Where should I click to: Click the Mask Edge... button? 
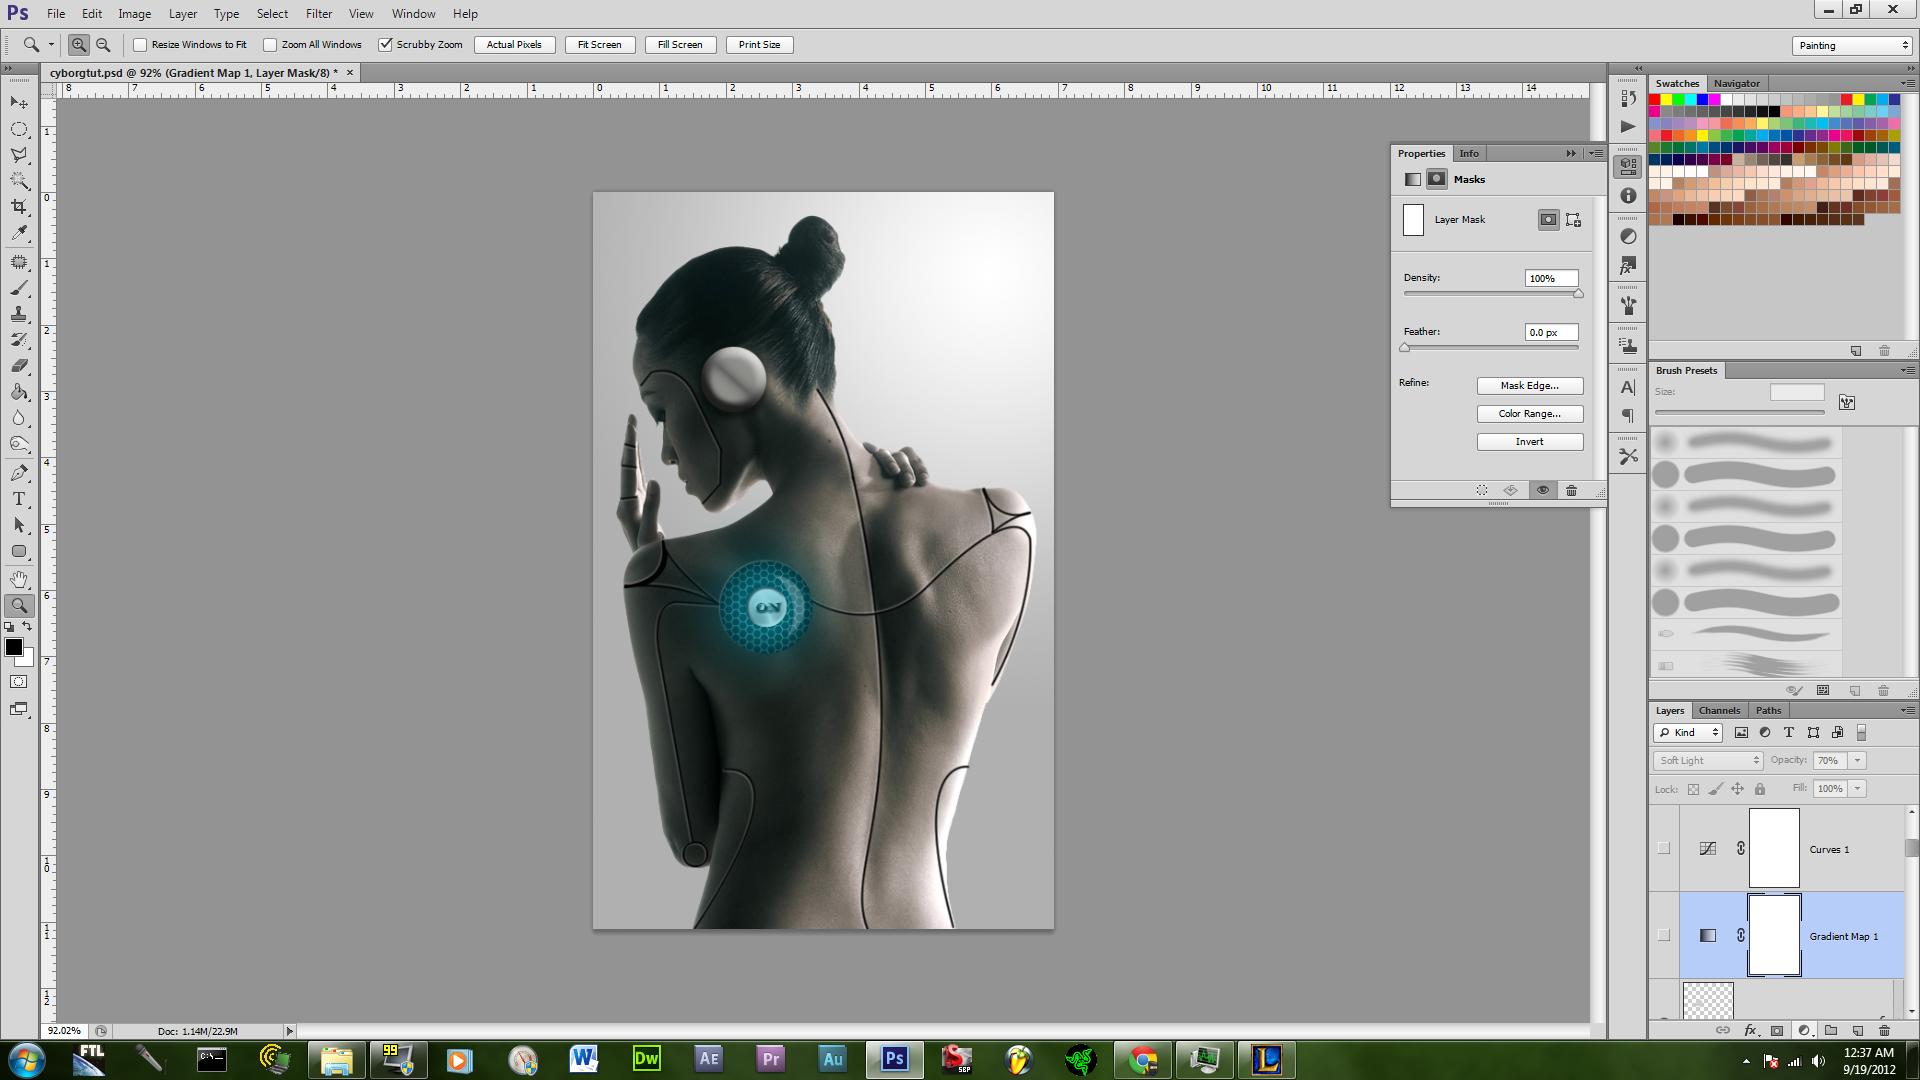click(x=1530, y=386)
